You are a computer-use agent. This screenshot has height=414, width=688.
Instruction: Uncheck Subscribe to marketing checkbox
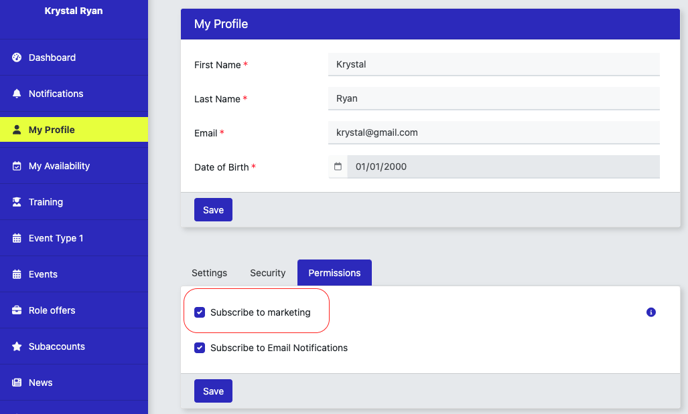200,312
